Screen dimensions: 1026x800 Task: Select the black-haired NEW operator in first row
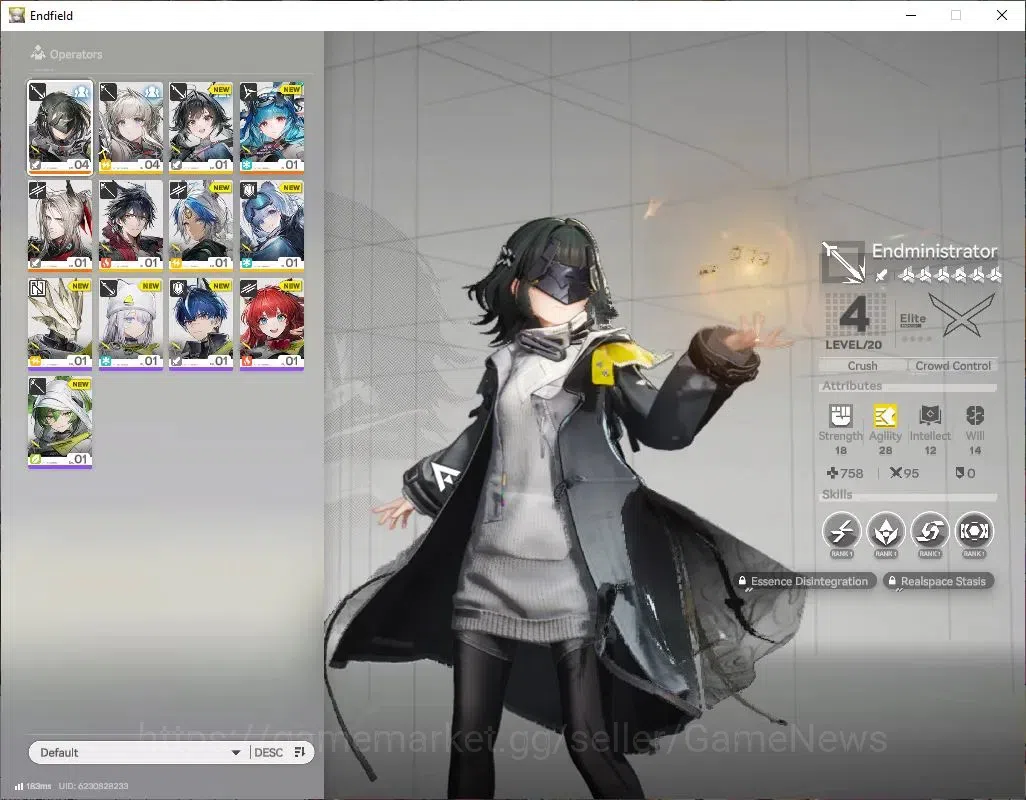click(x=201, y=128)
